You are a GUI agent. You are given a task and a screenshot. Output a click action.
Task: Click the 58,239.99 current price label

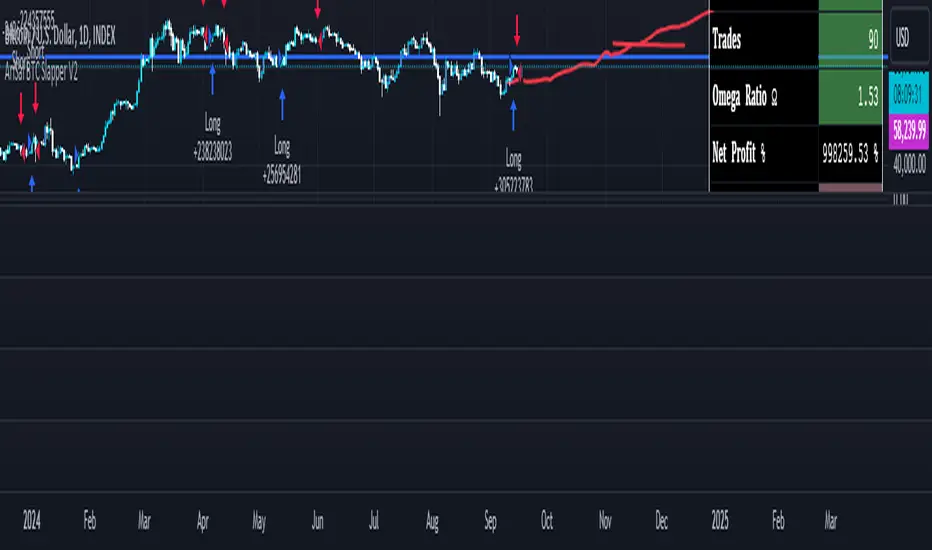click(x=909, y=130)
